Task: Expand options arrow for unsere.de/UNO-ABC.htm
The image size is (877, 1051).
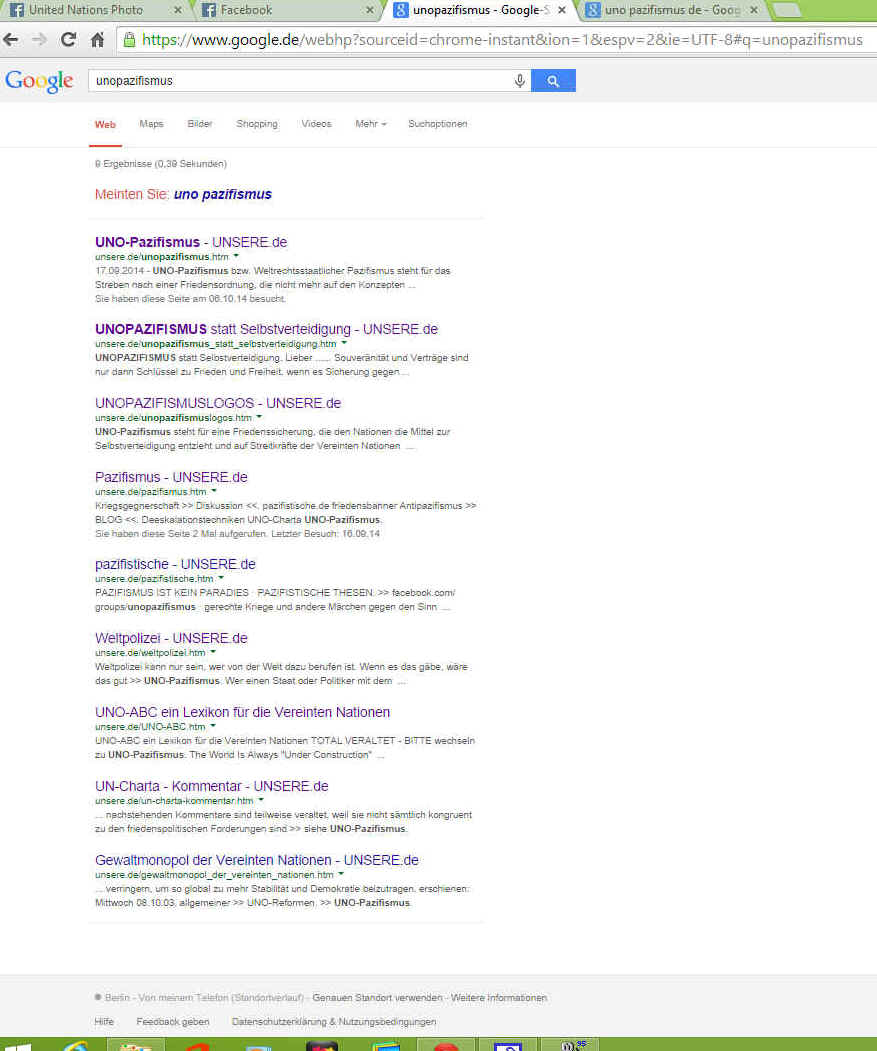Action: click(x=213, y=726)
